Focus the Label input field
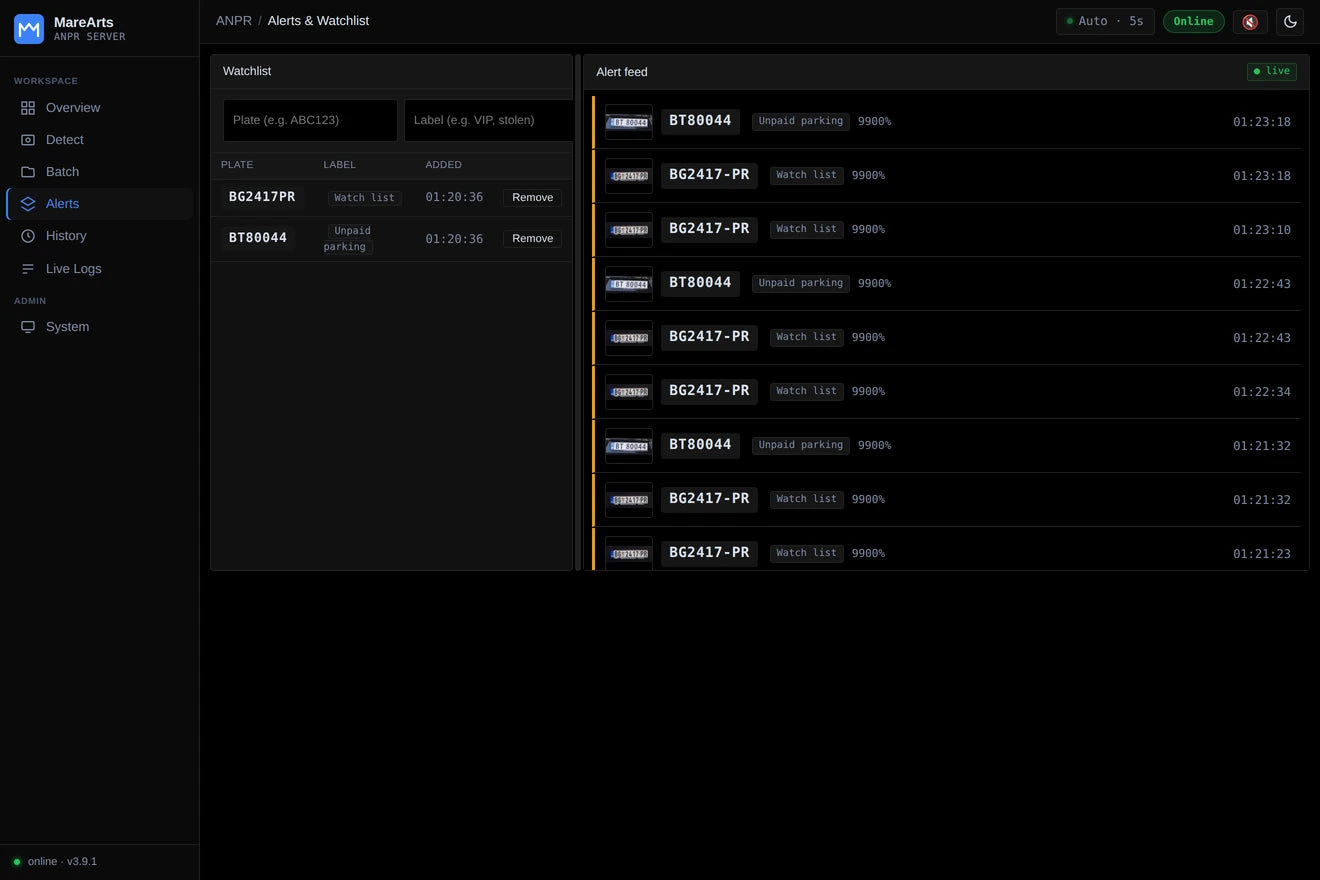Viewport: 1320px width, 880px height. coord(488,120)
